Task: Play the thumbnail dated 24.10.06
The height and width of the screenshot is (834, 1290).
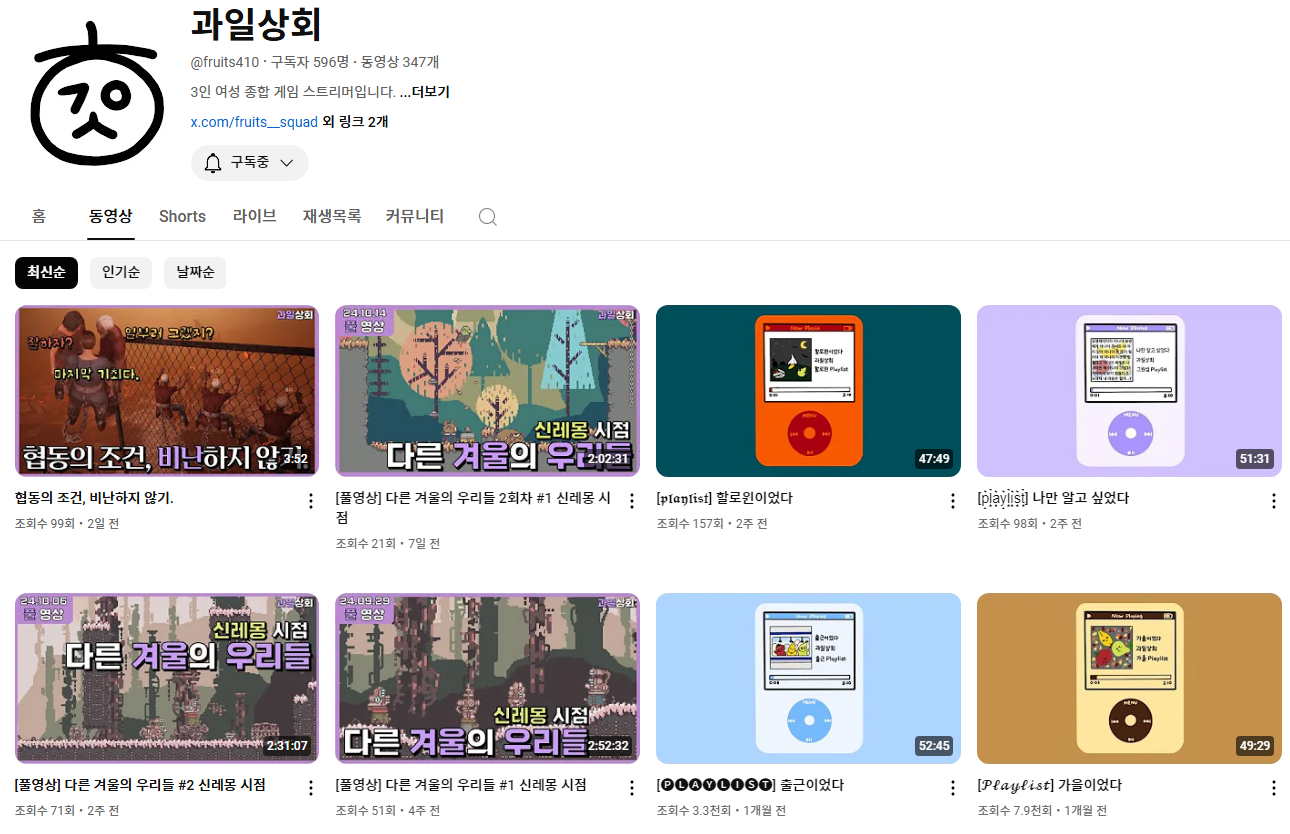Action: coord(167,678)
